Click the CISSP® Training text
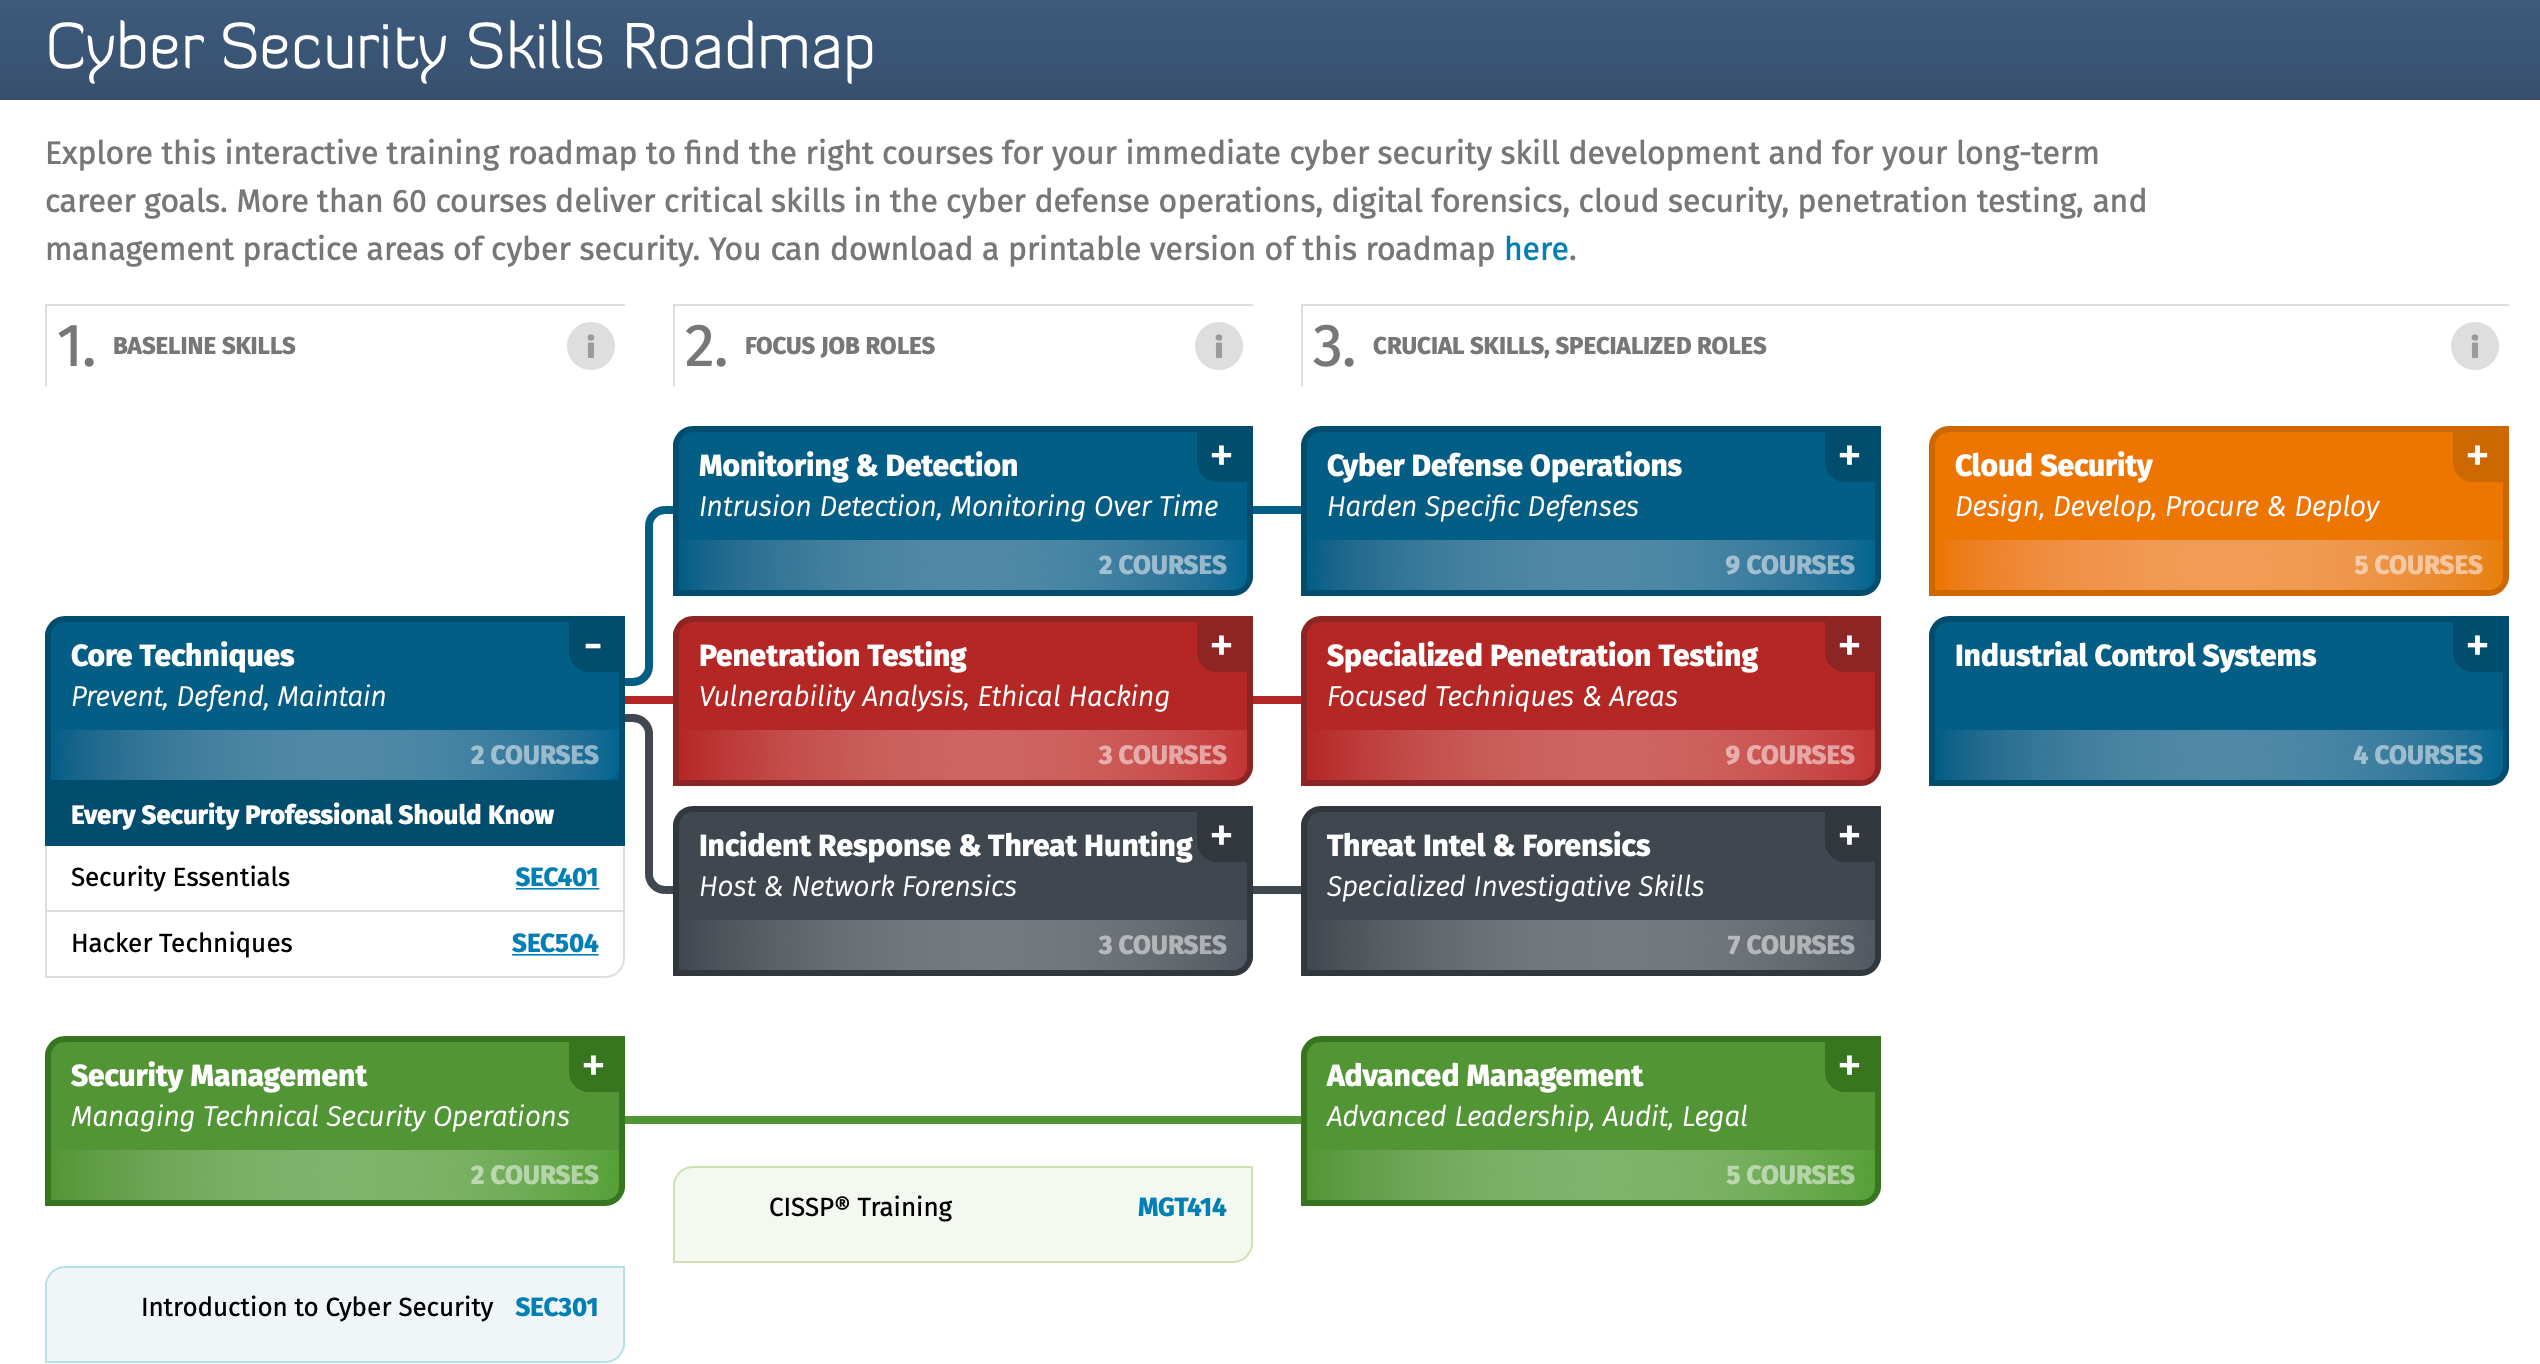 click(861, 1207)
